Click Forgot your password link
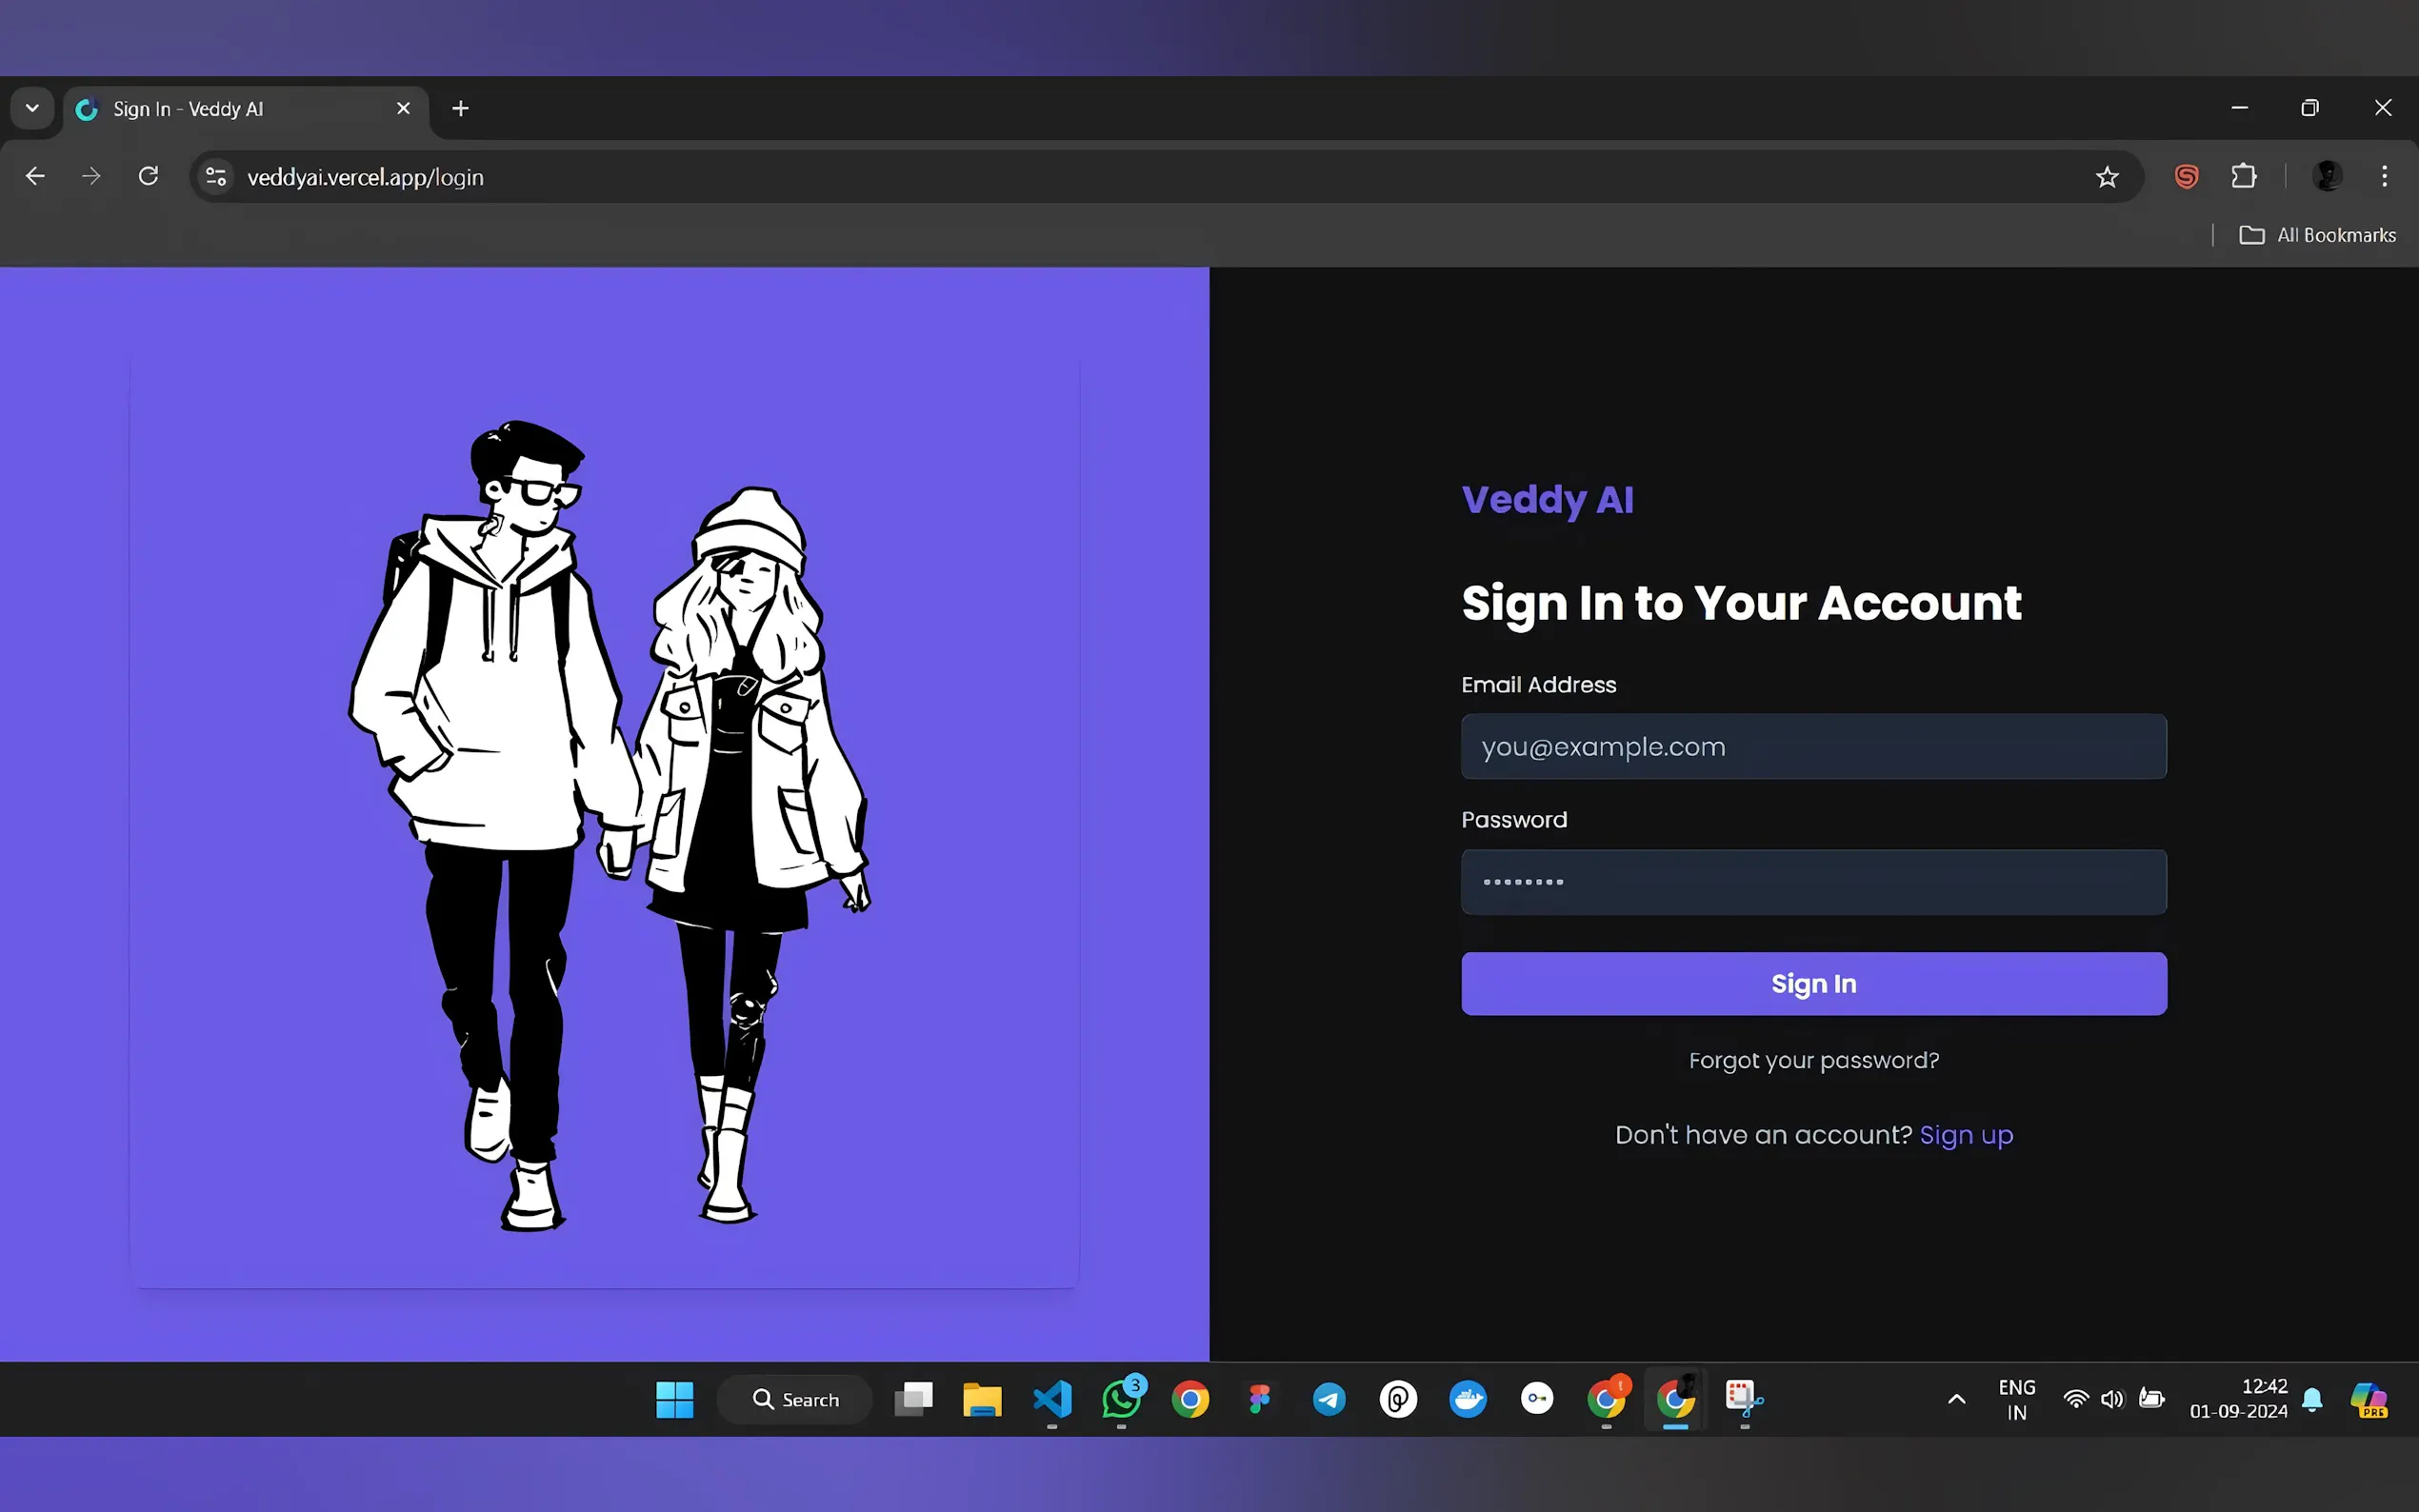 coord(1813,1060)
